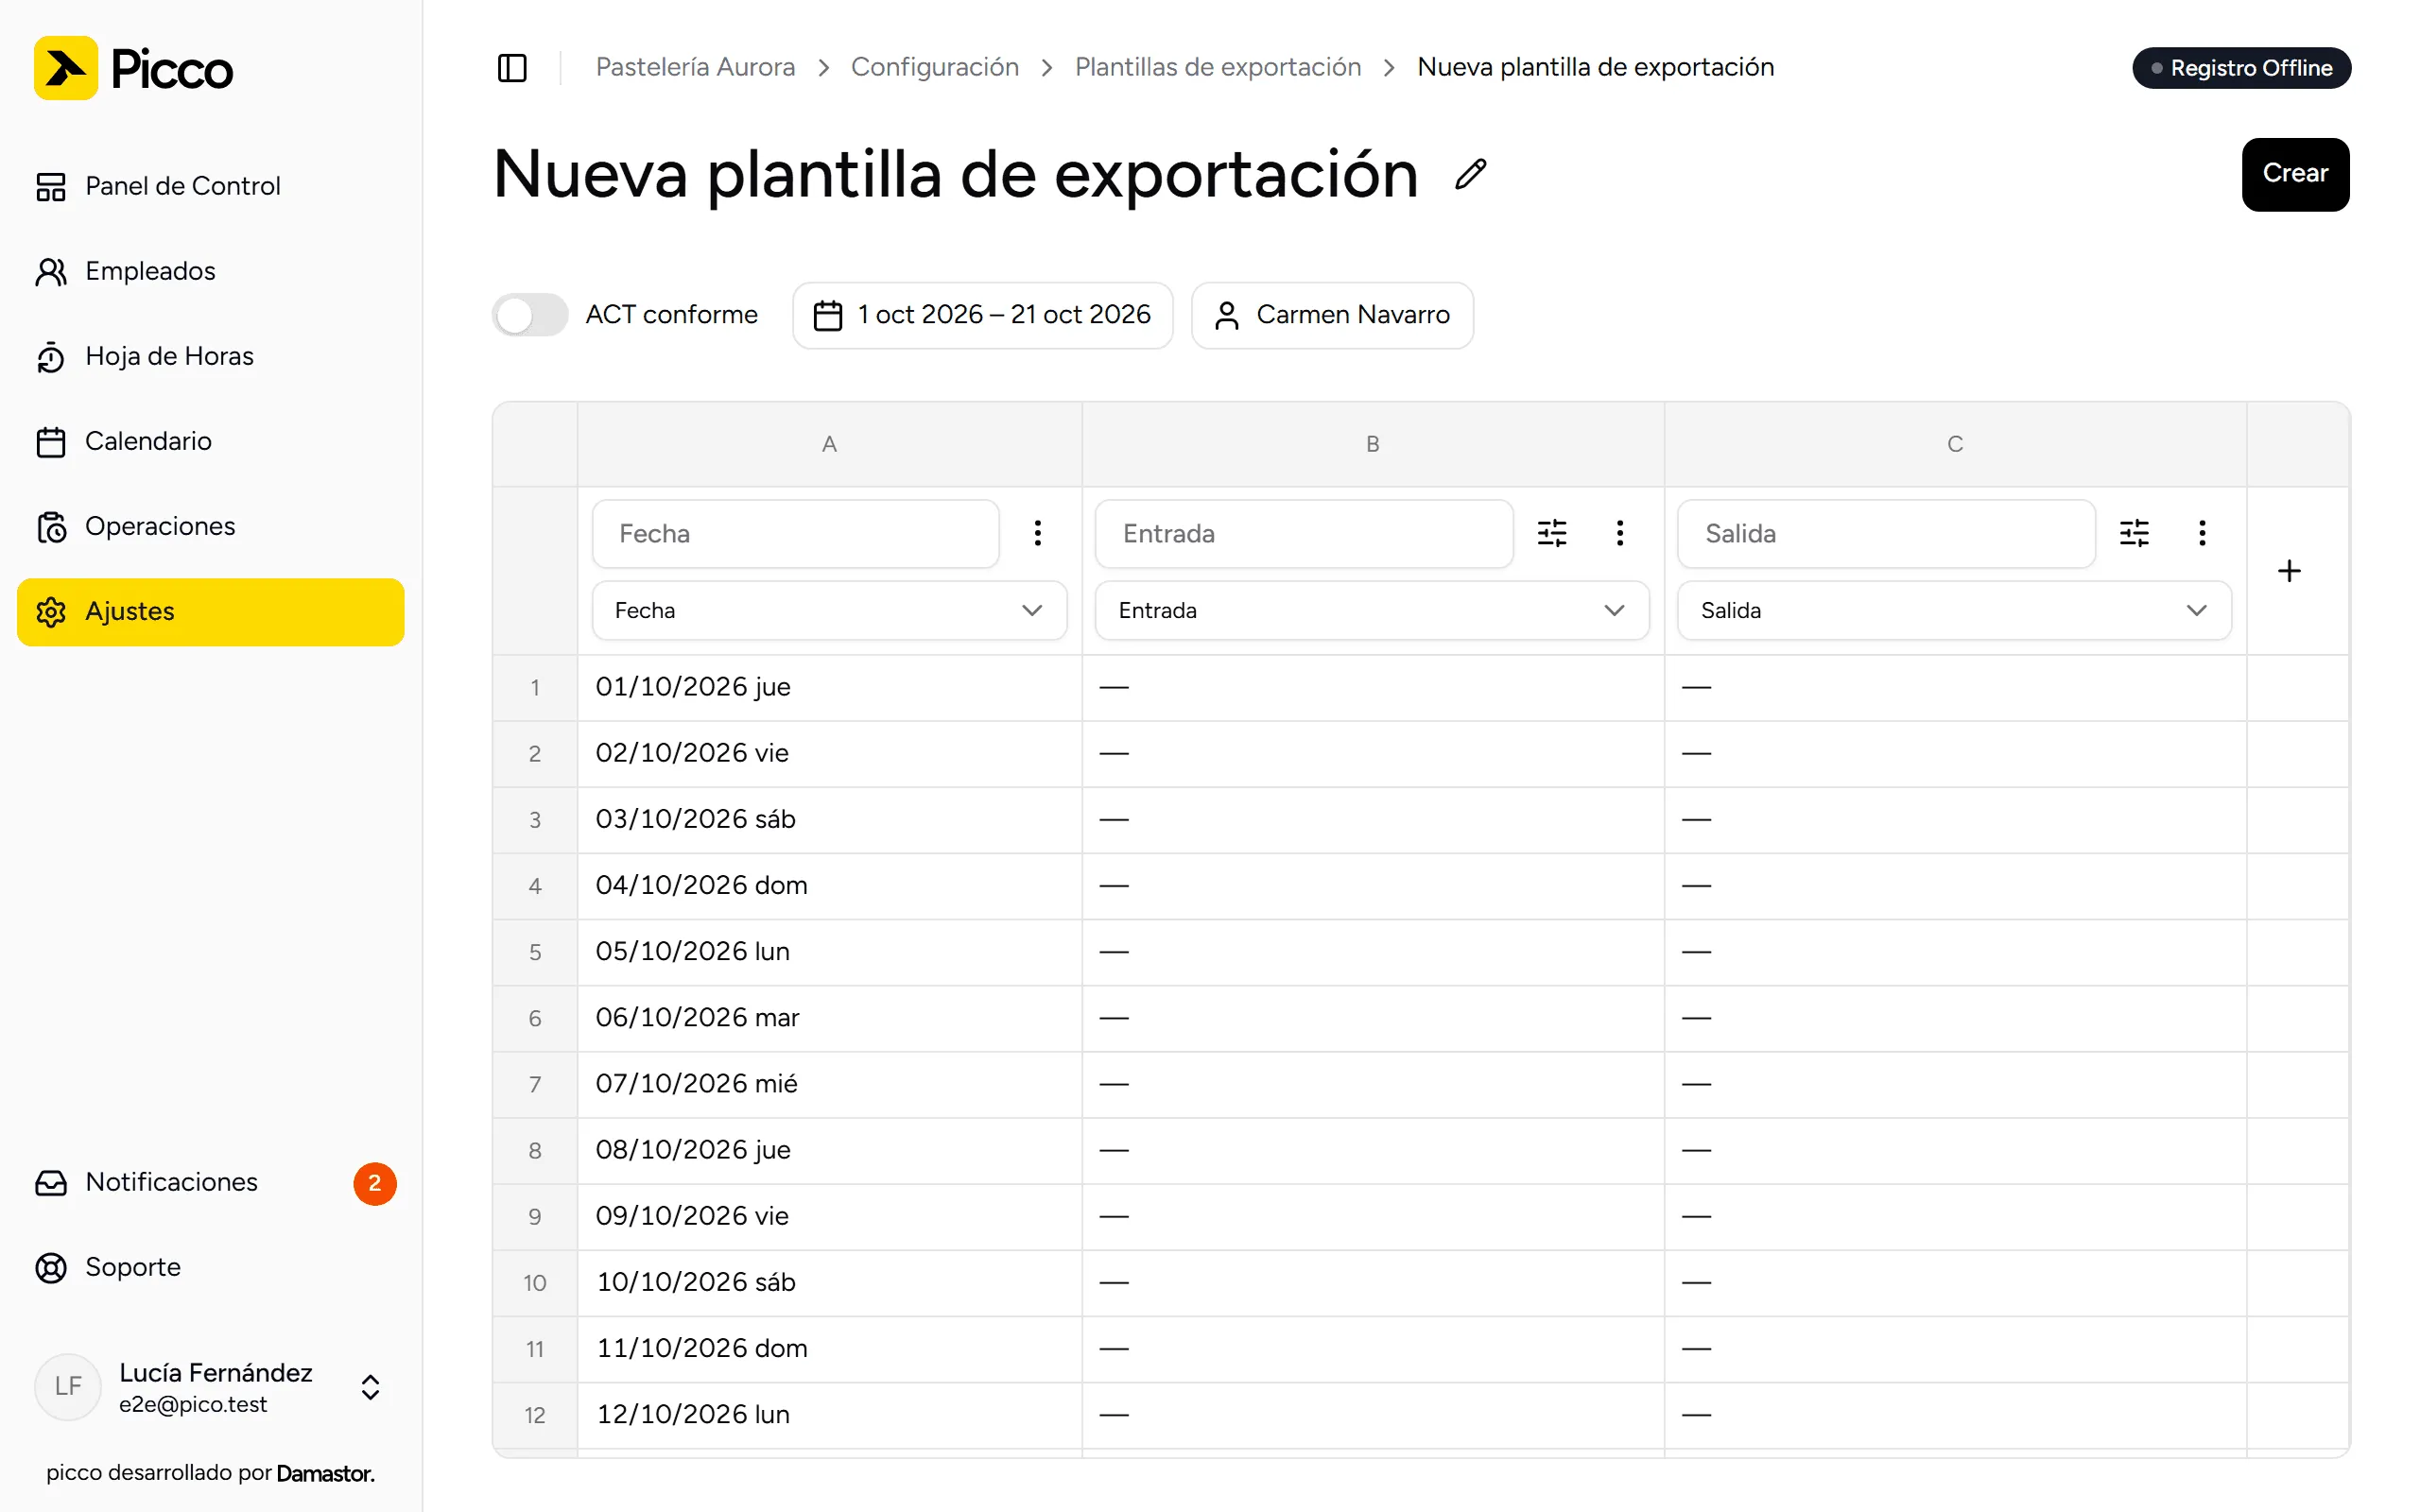Click the pencil icon to rename template
The height and width of the screenshot is (1512, 2420).
[x=1470, y=174]
